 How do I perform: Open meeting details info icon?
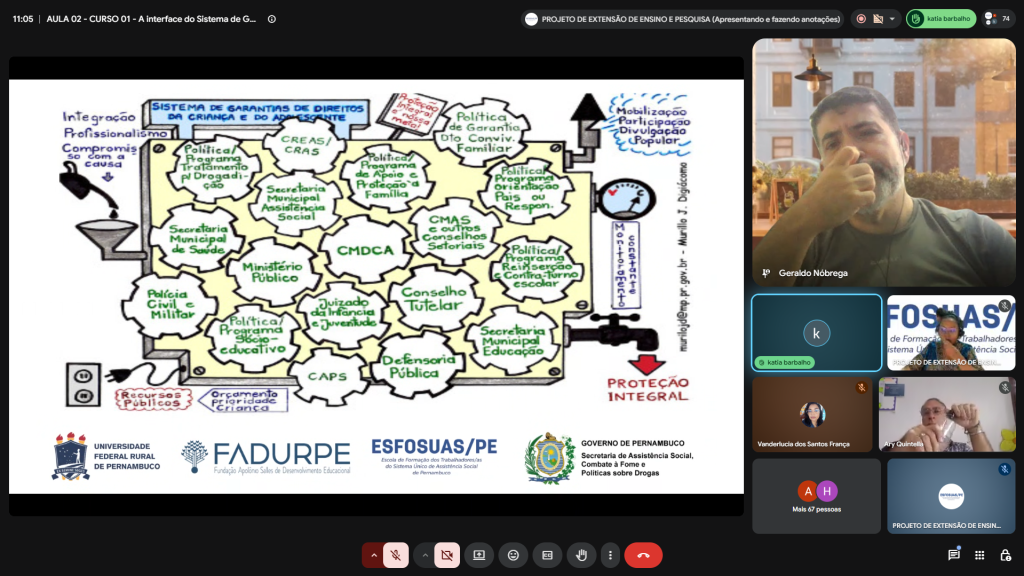[x=272, y=19]
